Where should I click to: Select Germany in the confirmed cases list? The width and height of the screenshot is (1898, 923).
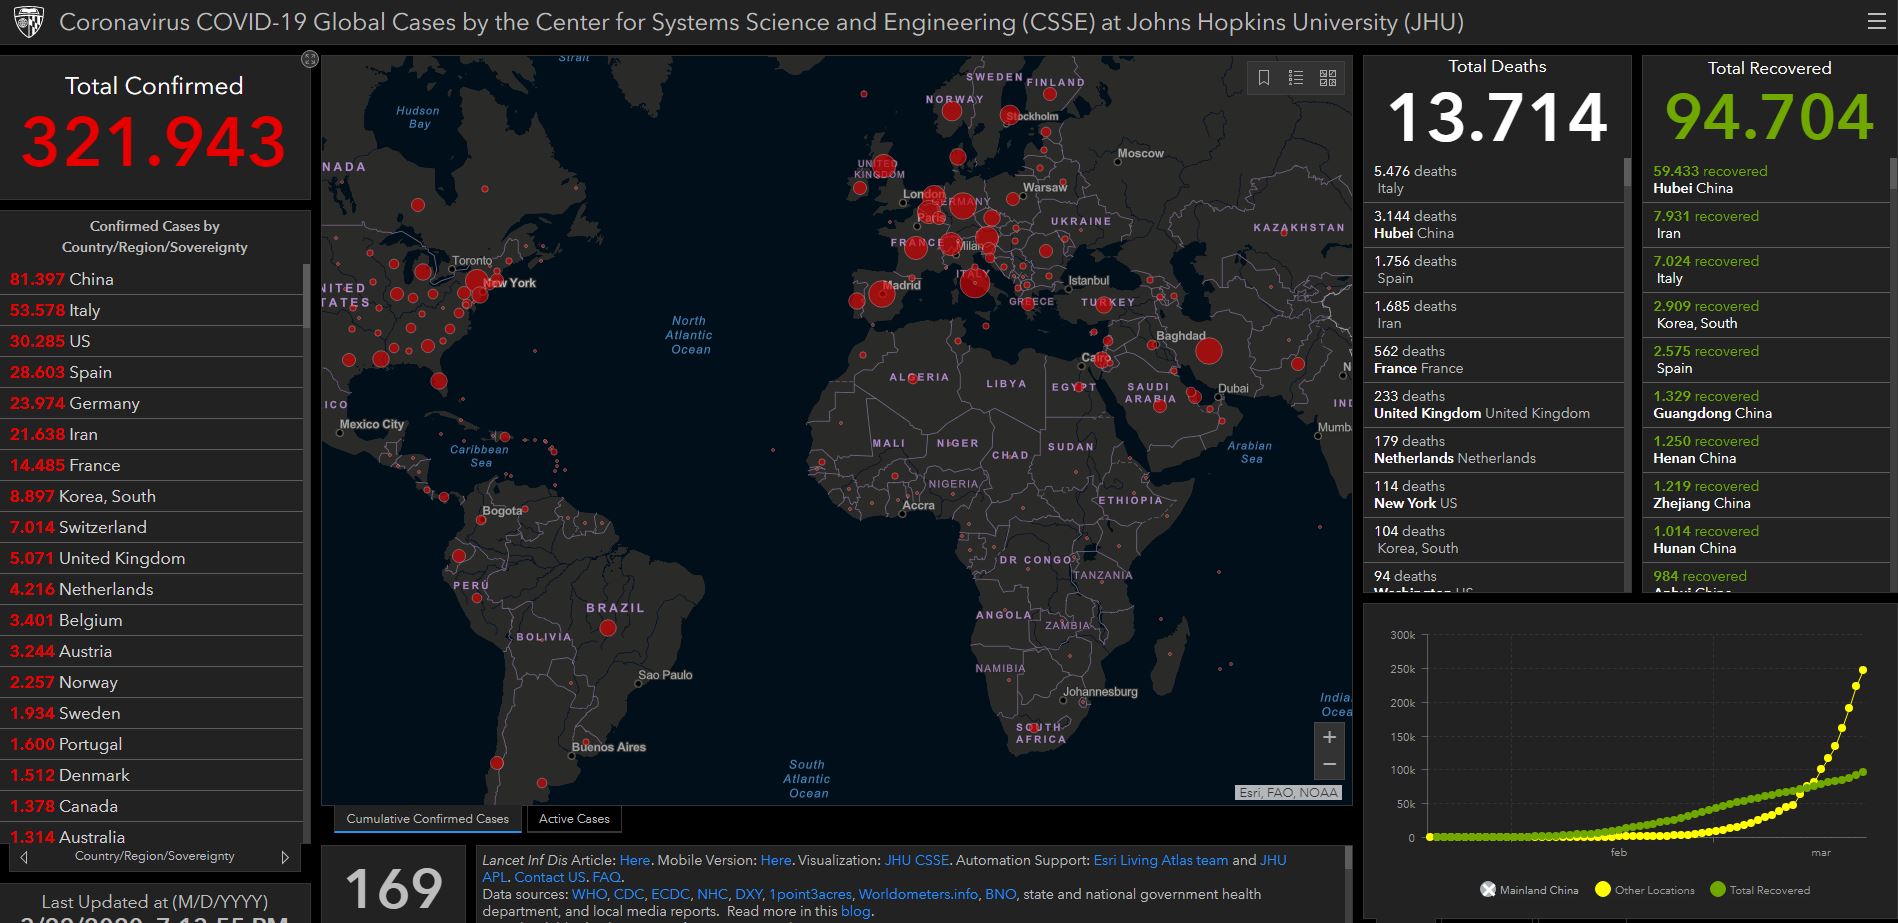[151, 403]
